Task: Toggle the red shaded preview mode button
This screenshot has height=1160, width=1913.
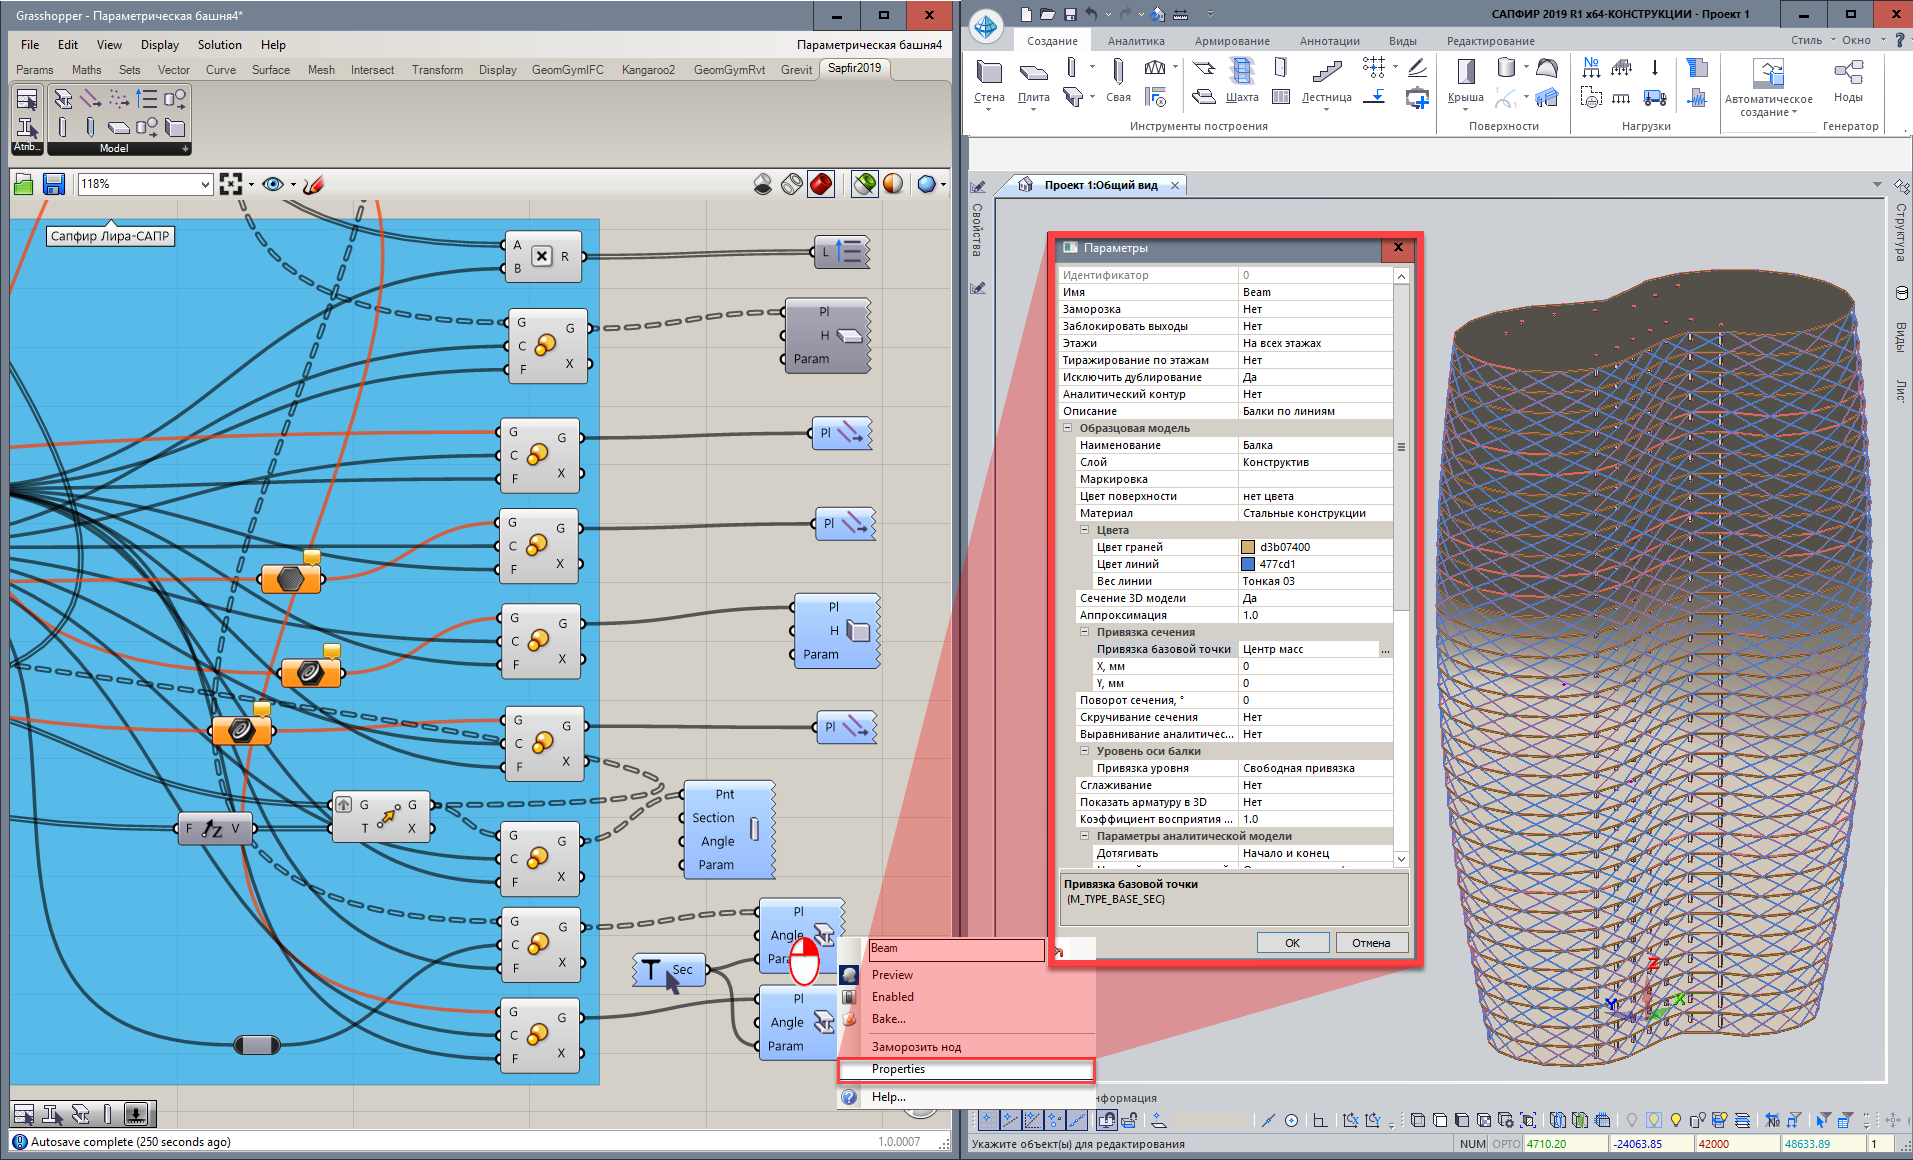Action: [x=821, y=184]
